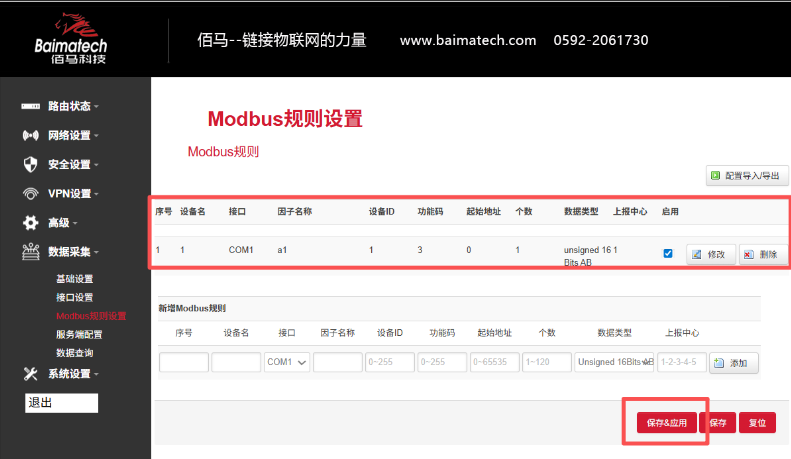Click the 修改 button for rule 1

711,254
